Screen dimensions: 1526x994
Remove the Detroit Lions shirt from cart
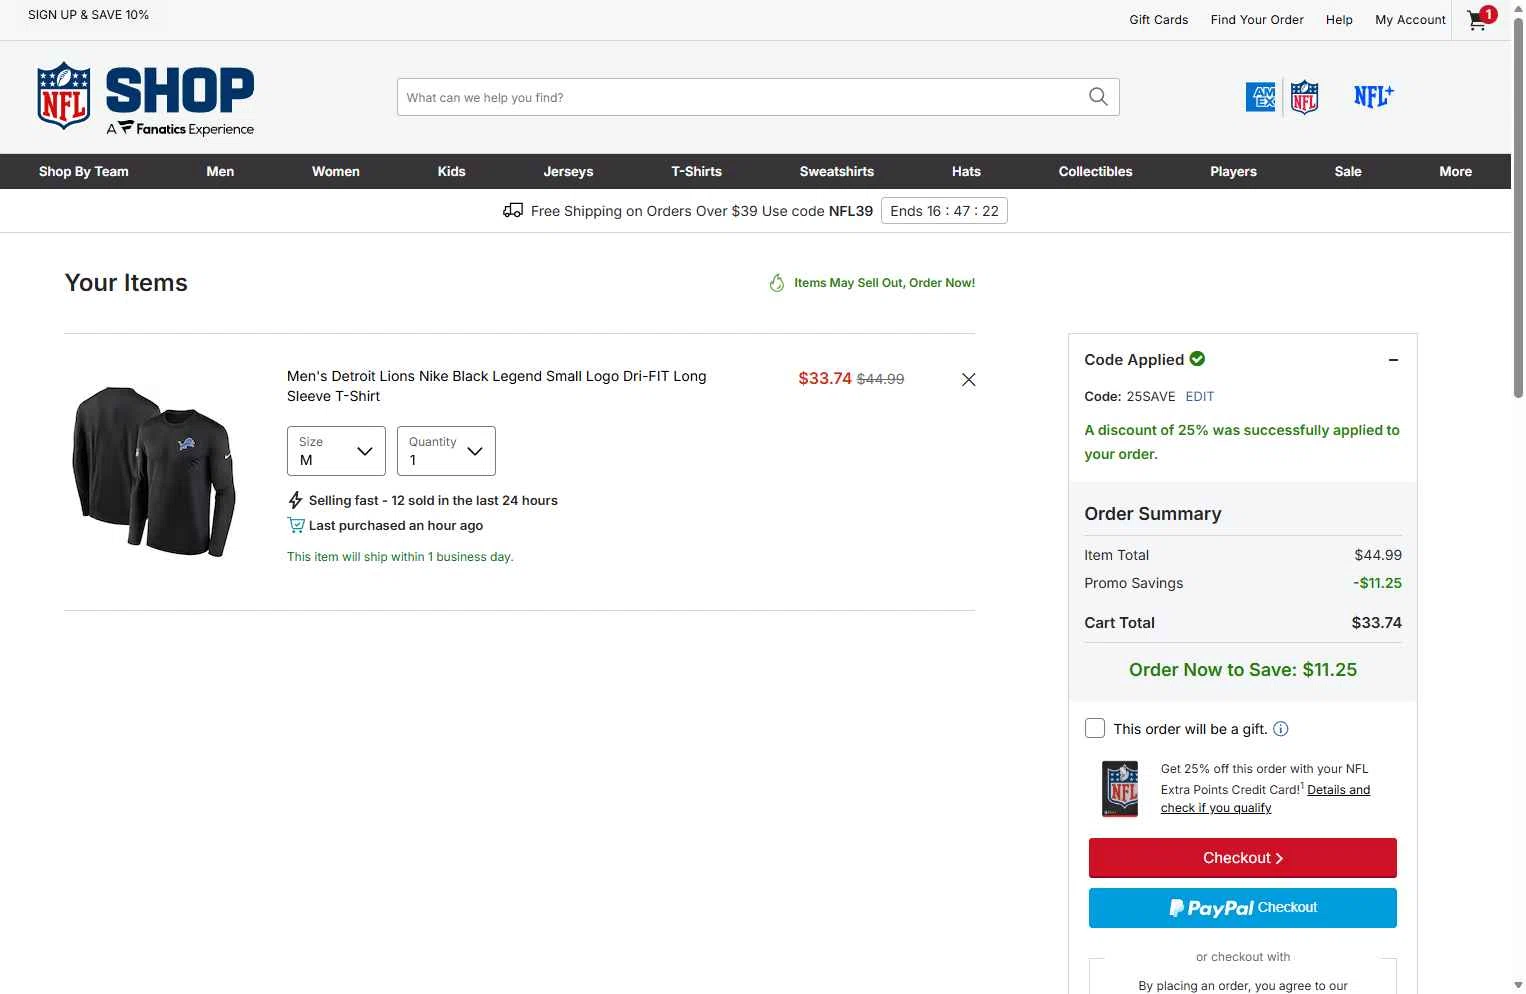click(968, 379)
